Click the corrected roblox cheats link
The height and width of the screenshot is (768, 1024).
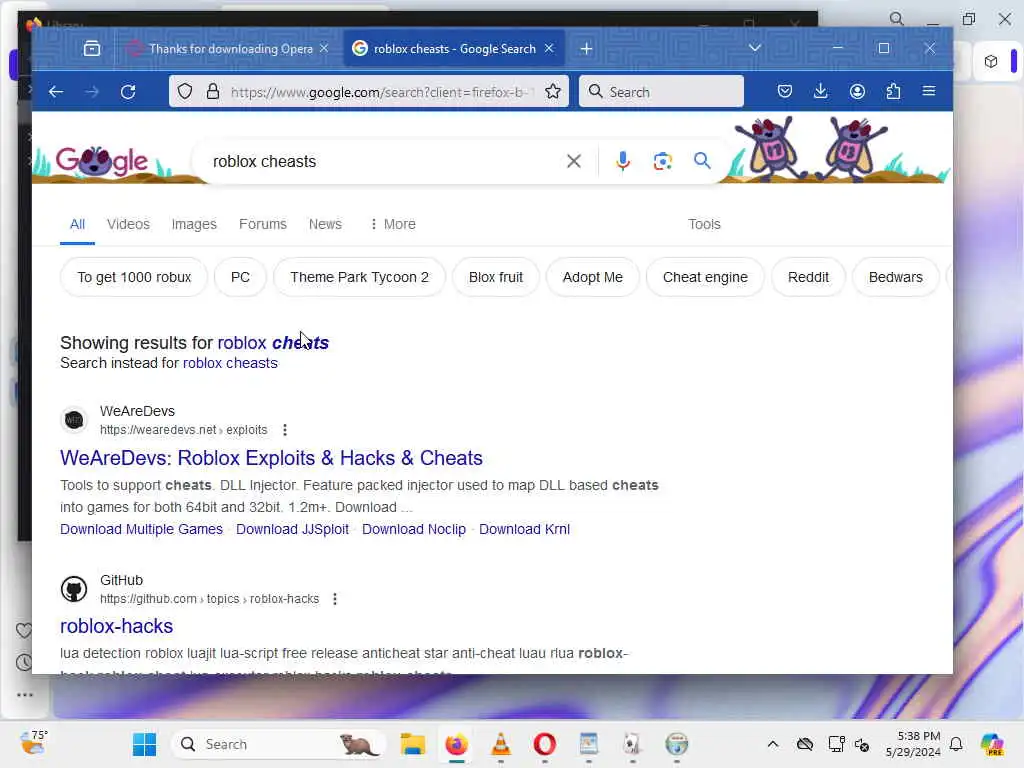pos(273,342)
